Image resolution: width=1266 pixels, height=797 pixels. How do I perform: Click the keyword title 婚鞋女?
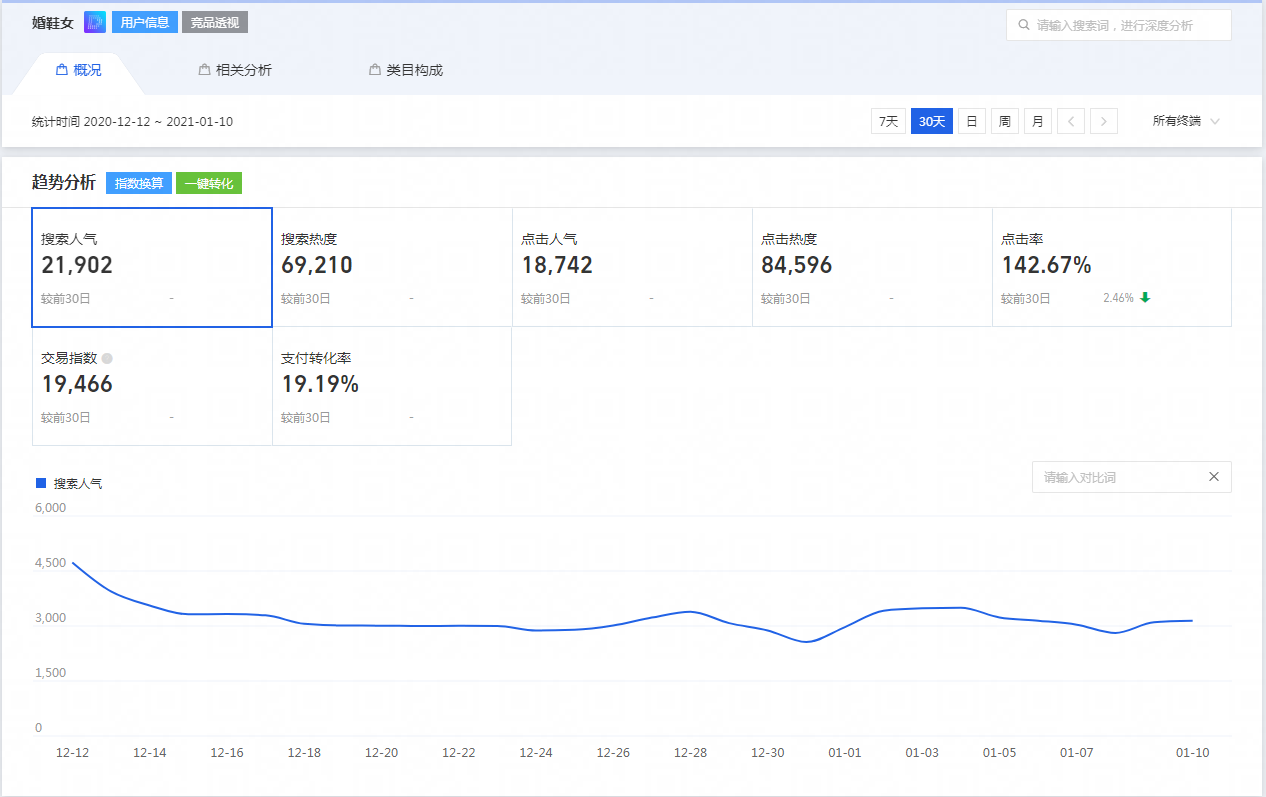(54, 22)
